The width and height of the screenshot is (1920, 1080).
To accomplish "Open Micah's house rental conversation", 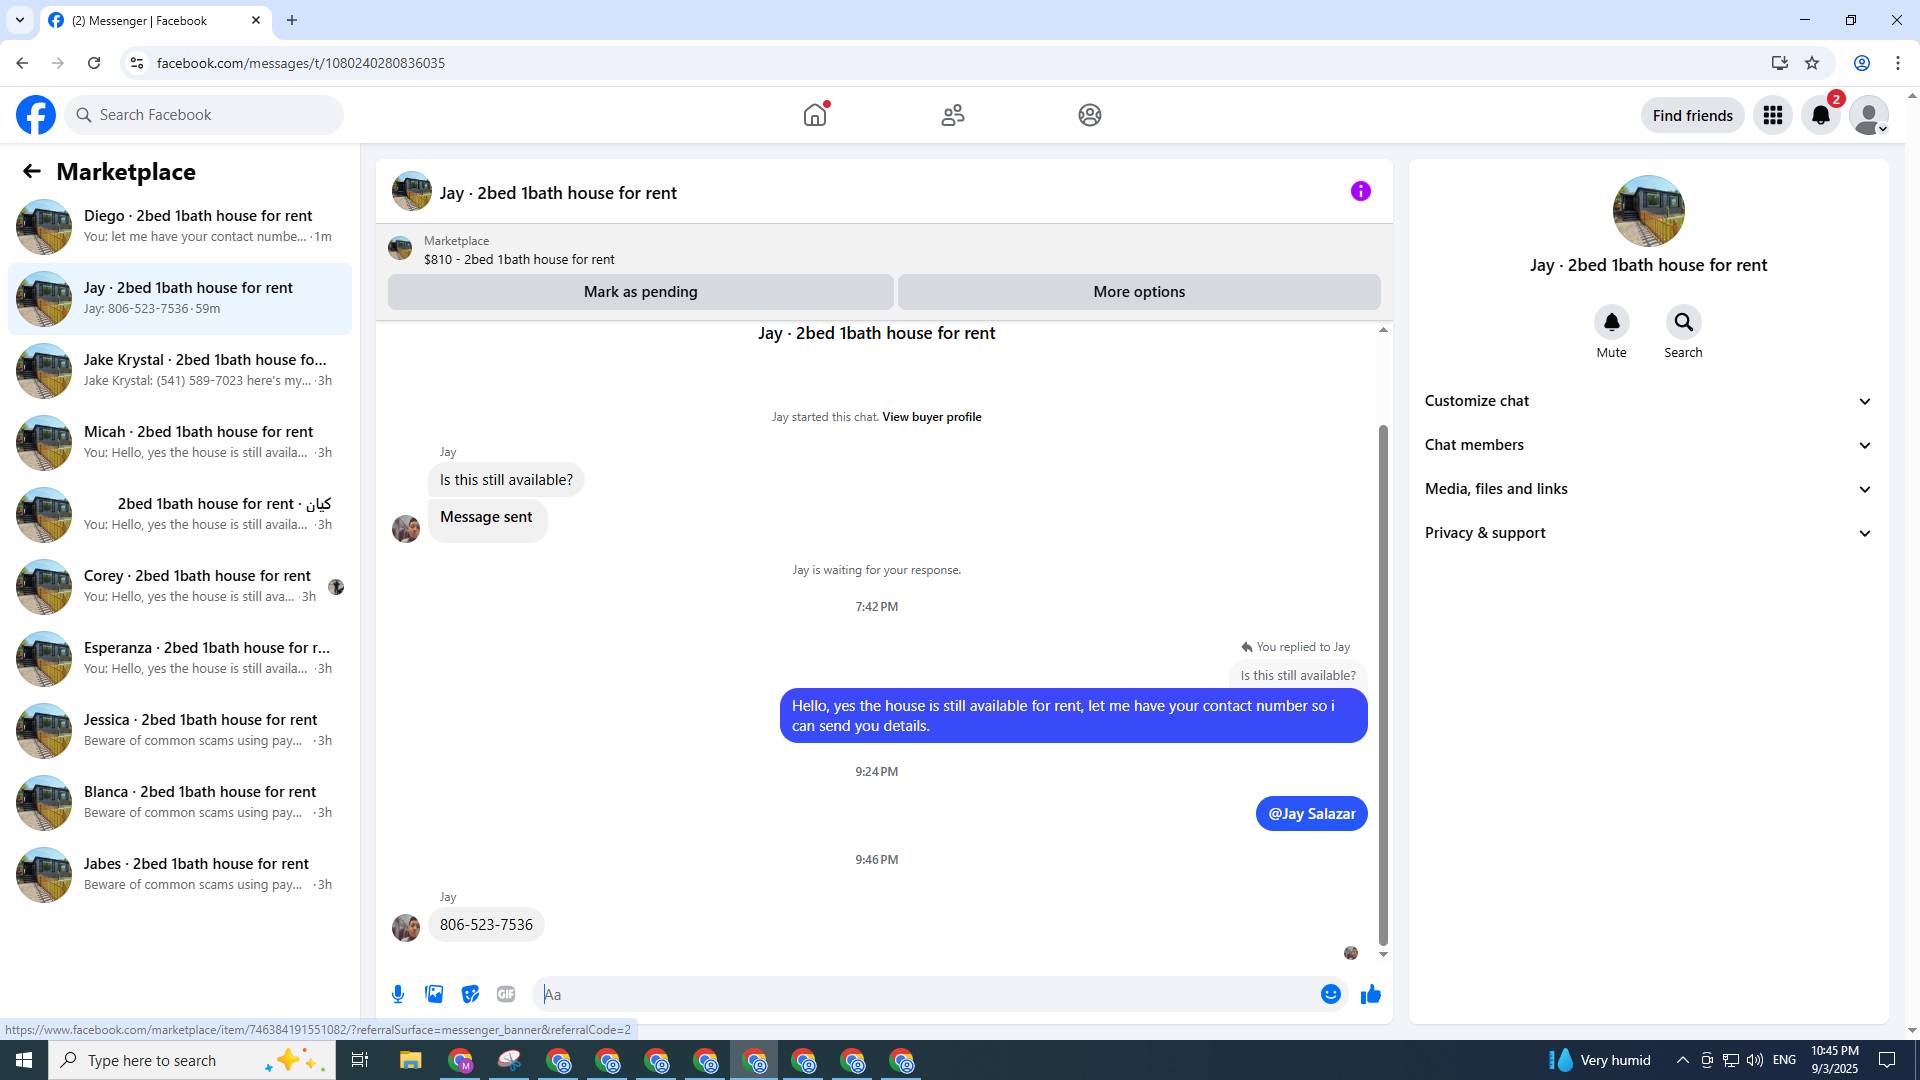I will point(180,443).
